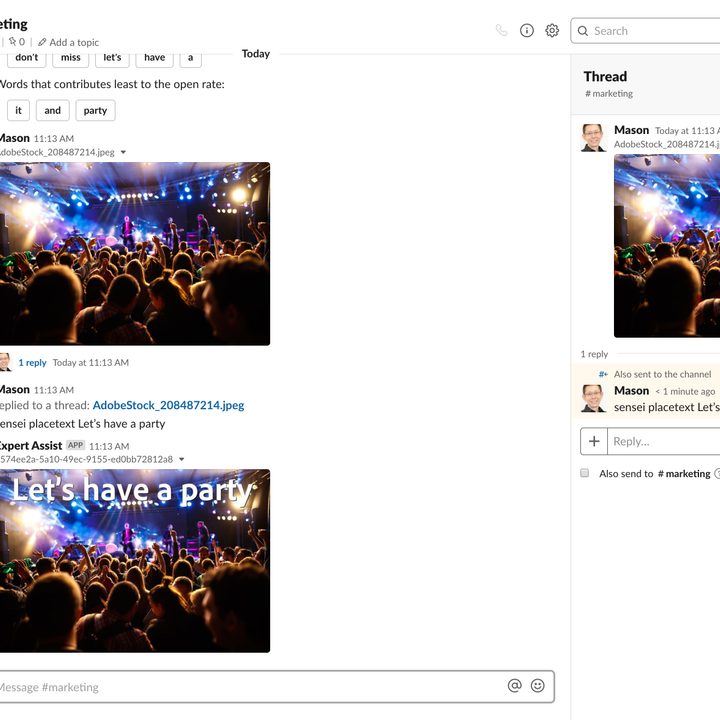The width and height of the screenshot is (720, 720).
Task: Open channel settings gear icon
Action: (552, 31)
